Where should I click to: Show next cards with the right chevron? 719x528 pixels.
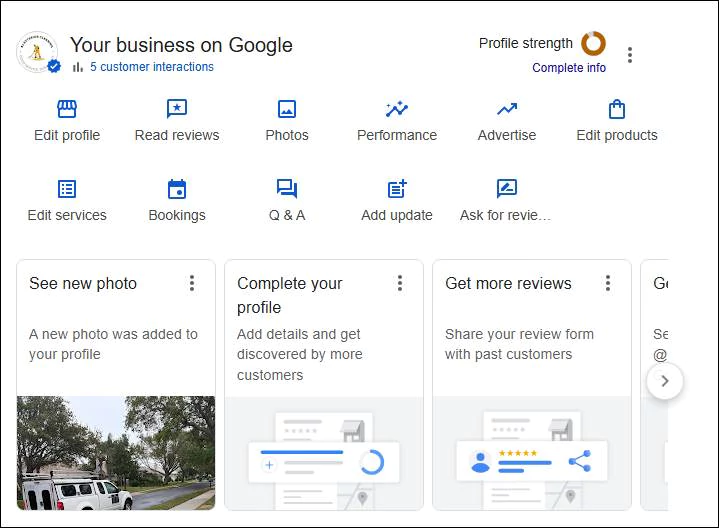click(x=665, y=381)
